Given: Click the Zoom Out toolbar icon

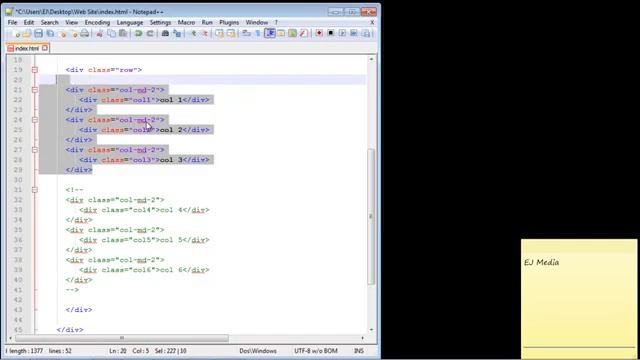Looking at the screenshot, I should [205, 33].
